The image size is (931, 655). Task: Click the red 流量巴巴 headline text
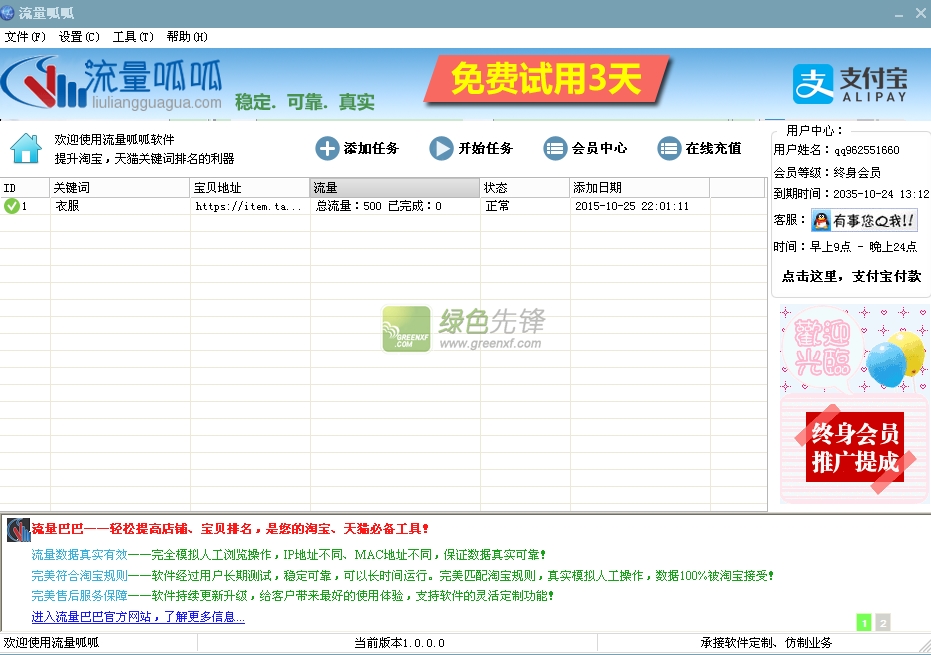230,529
